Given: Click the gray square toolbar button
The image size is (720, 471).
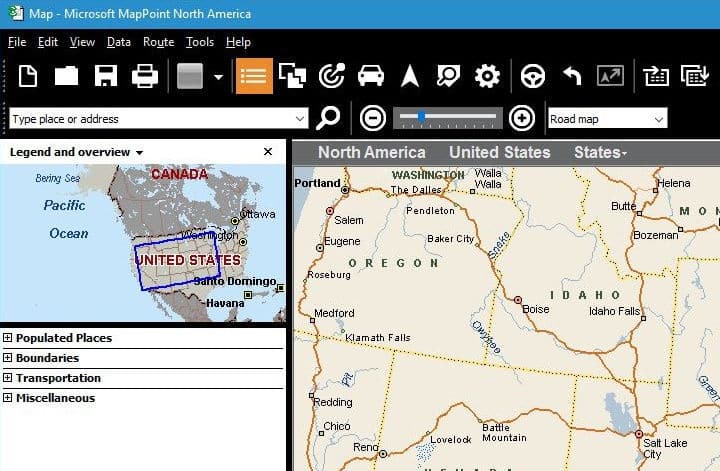Looking at the screenshot, I should click(x=190, y=76).
